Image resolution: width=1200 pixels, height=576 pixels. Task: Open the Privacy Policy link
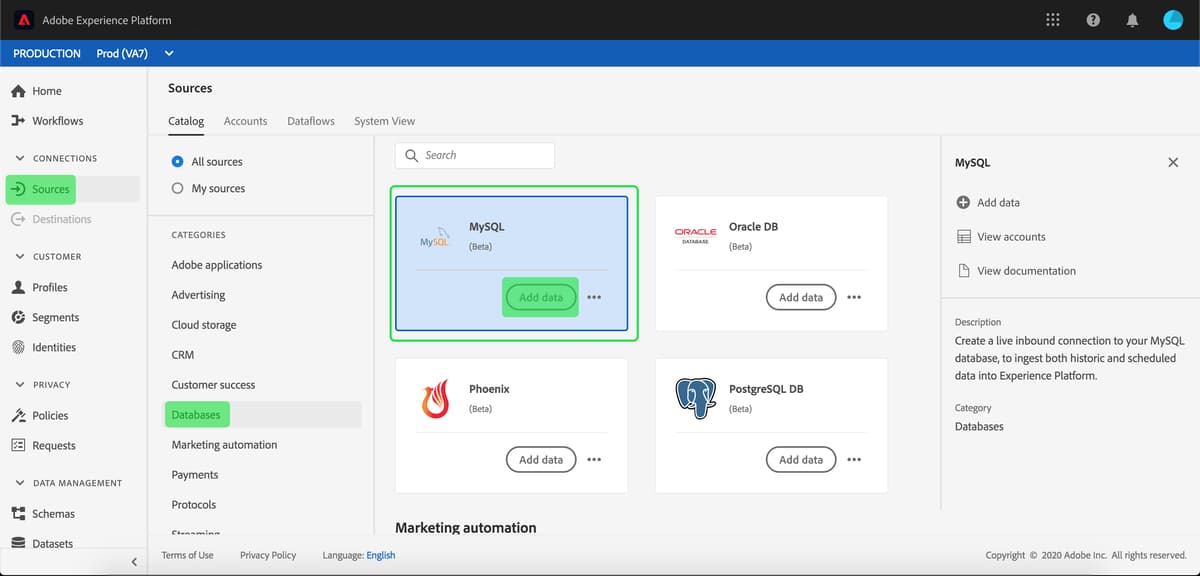click(267, 554)
